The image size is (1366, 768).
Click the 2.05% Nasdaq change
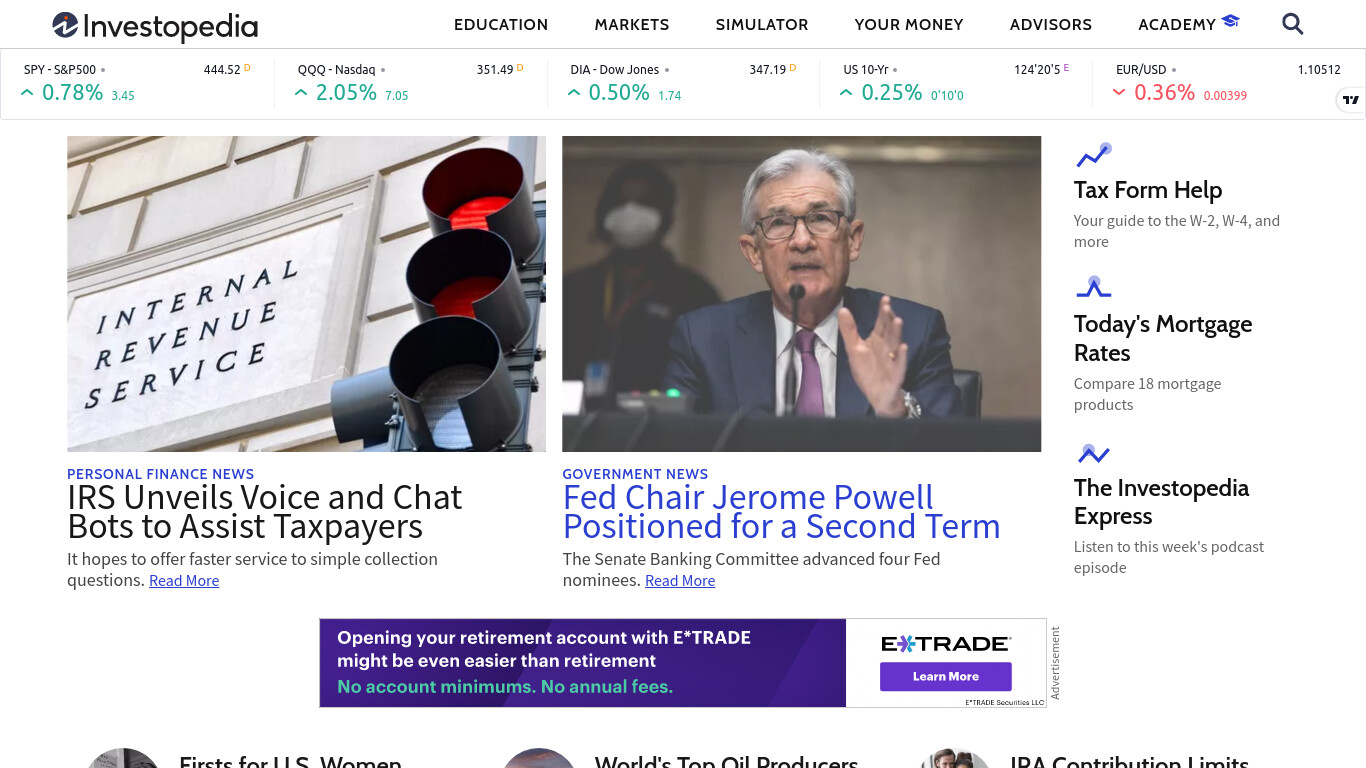coord(346,92)
